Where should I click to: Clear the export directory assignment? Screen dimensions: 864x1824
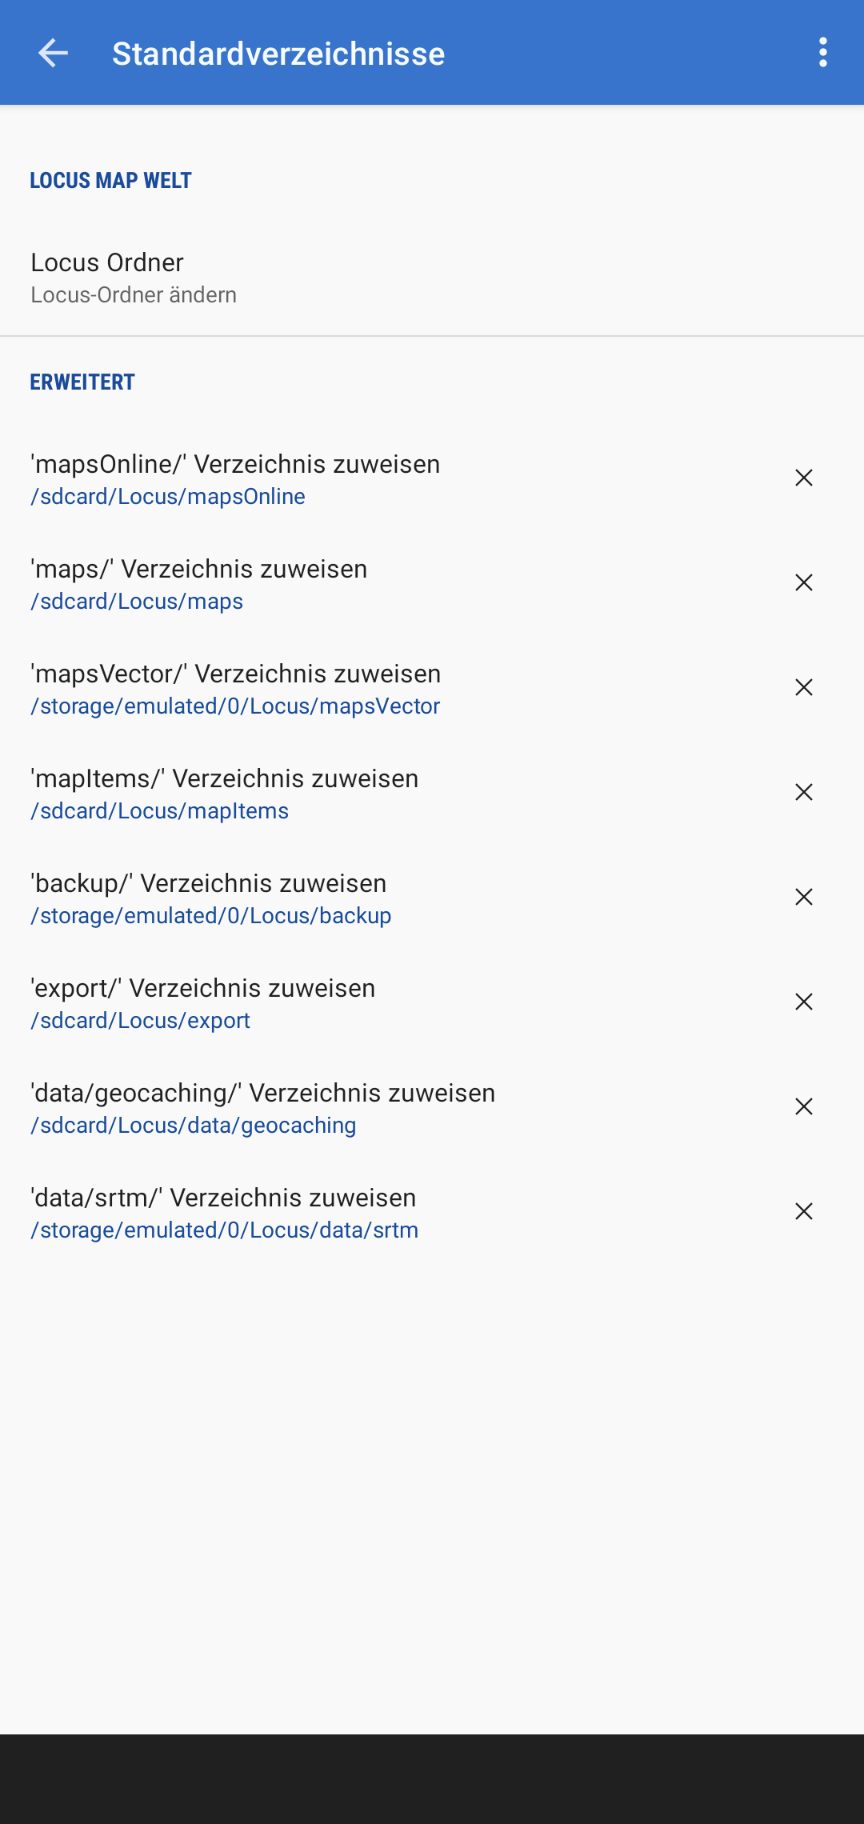point(803,1002)
